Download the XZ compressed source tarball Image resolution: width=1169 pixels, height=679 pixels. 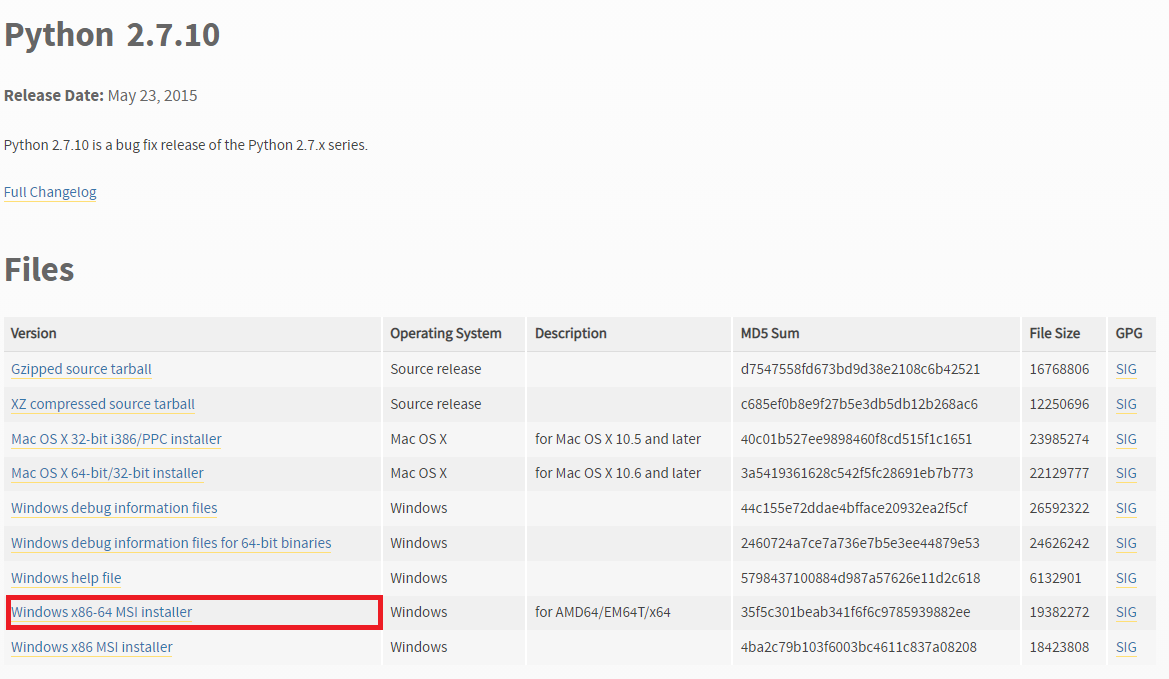pos(103,404)
